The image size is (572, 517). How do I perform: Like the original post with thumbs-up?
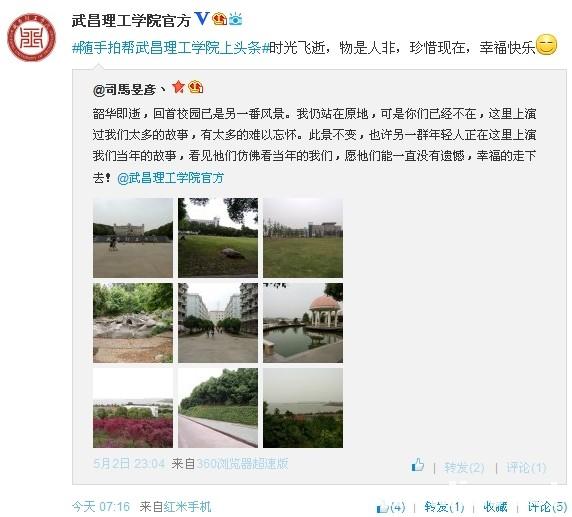click(418, 466)
